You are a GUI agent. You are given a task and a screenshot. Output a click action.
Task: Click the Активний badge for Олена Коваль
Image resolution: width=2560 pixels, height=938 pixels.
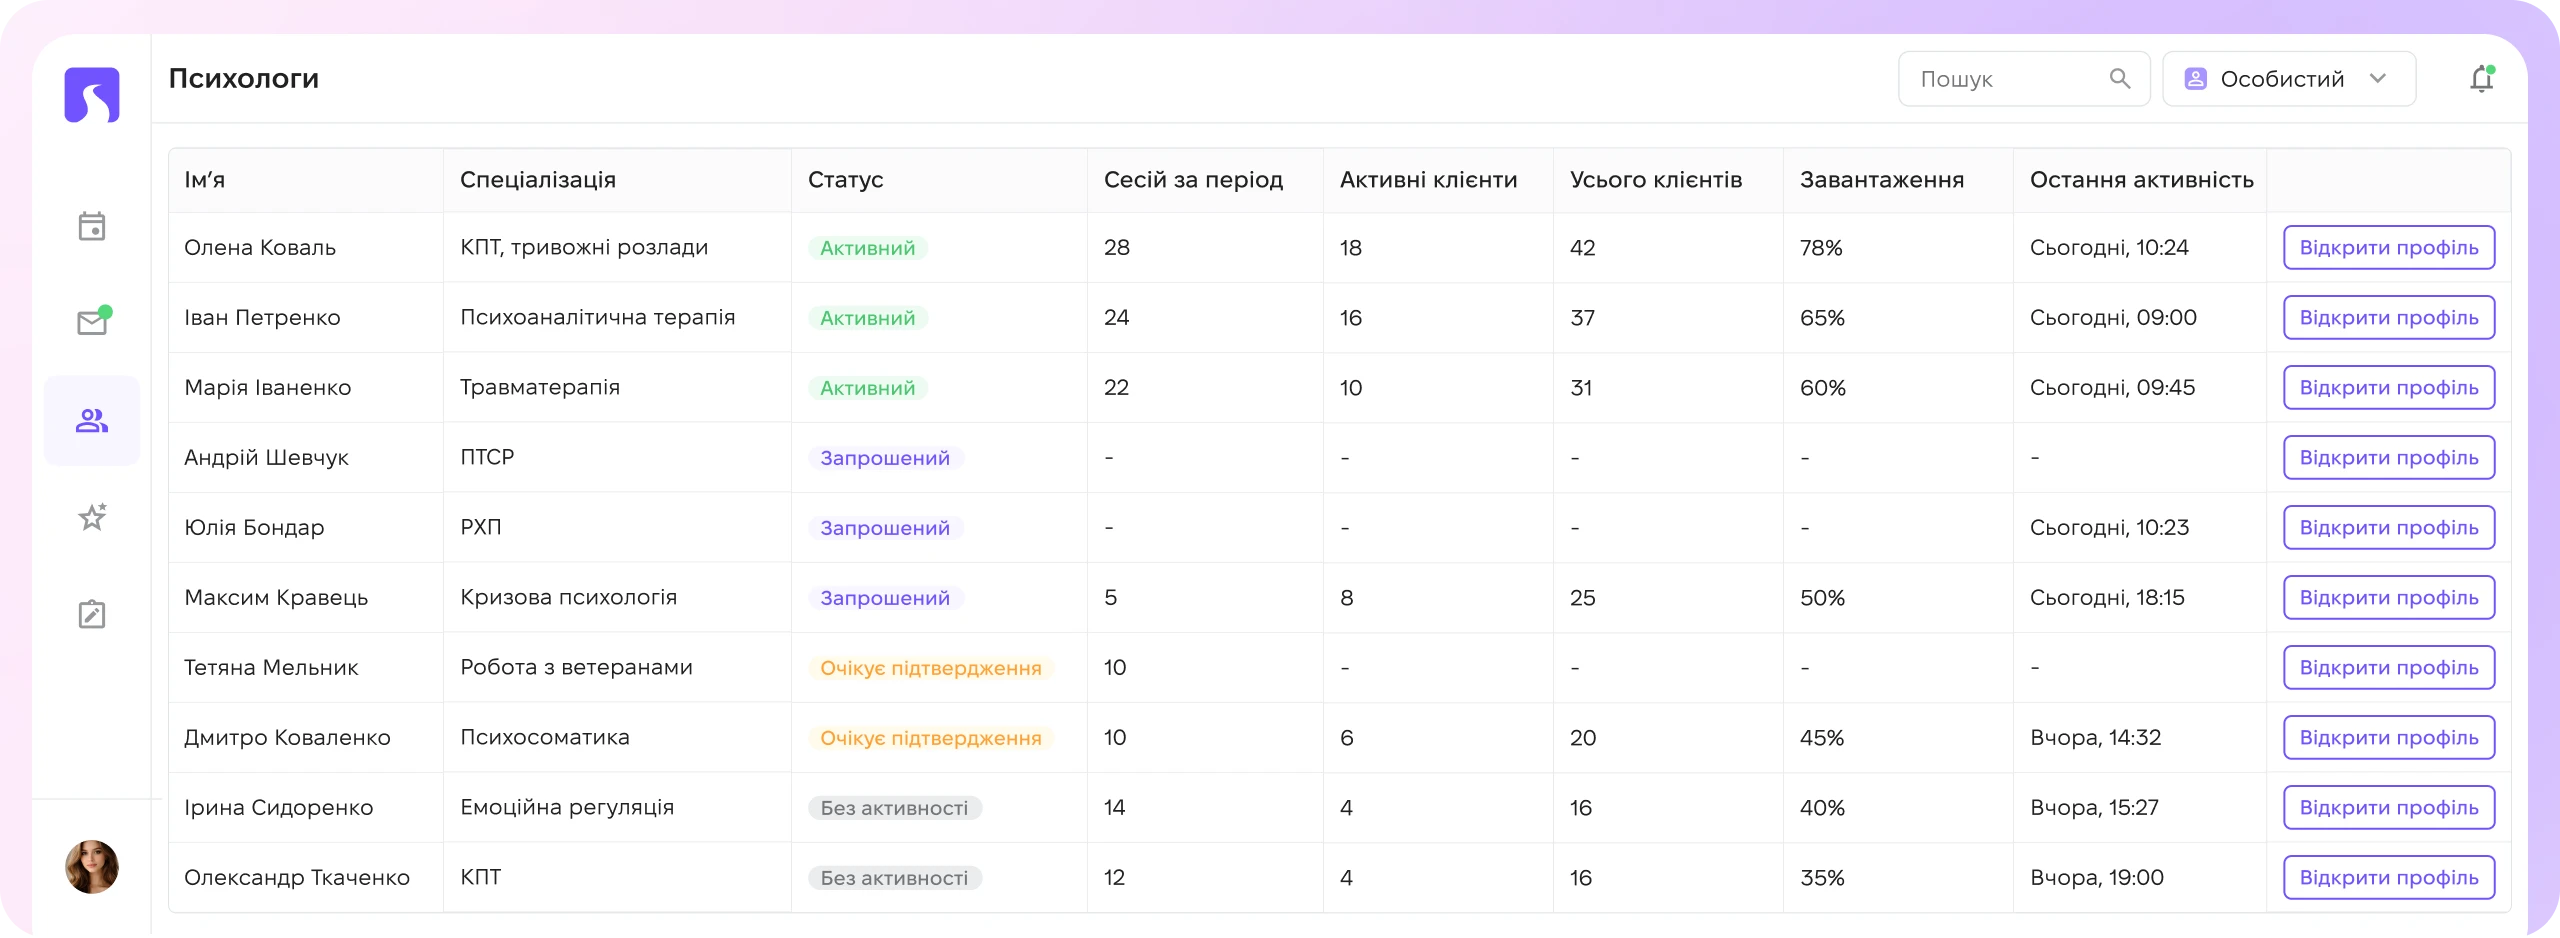click(868, 248)
